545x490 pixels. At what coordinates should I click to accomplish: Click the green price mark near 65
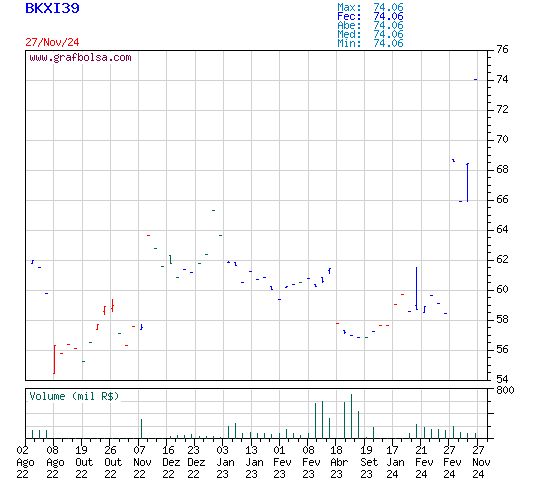click(213, 210)
